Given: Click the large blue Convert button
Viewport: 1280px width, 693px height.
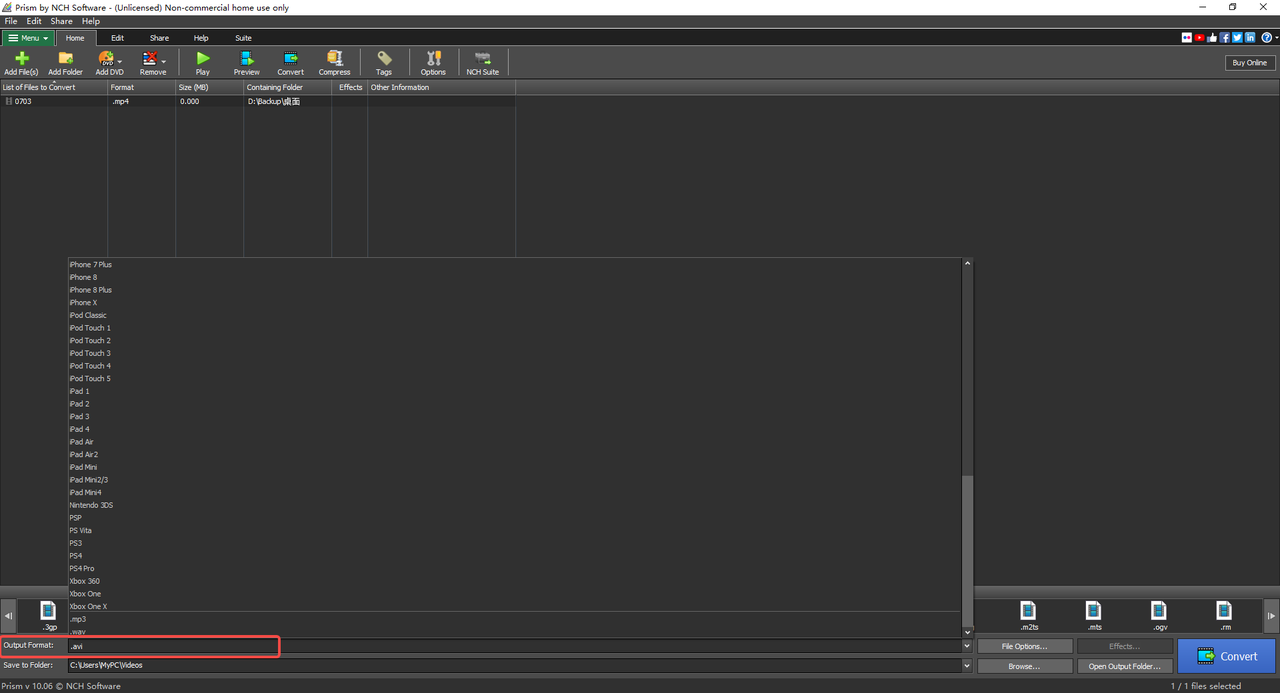Looking at the screenshot, I should (1226, 656).
